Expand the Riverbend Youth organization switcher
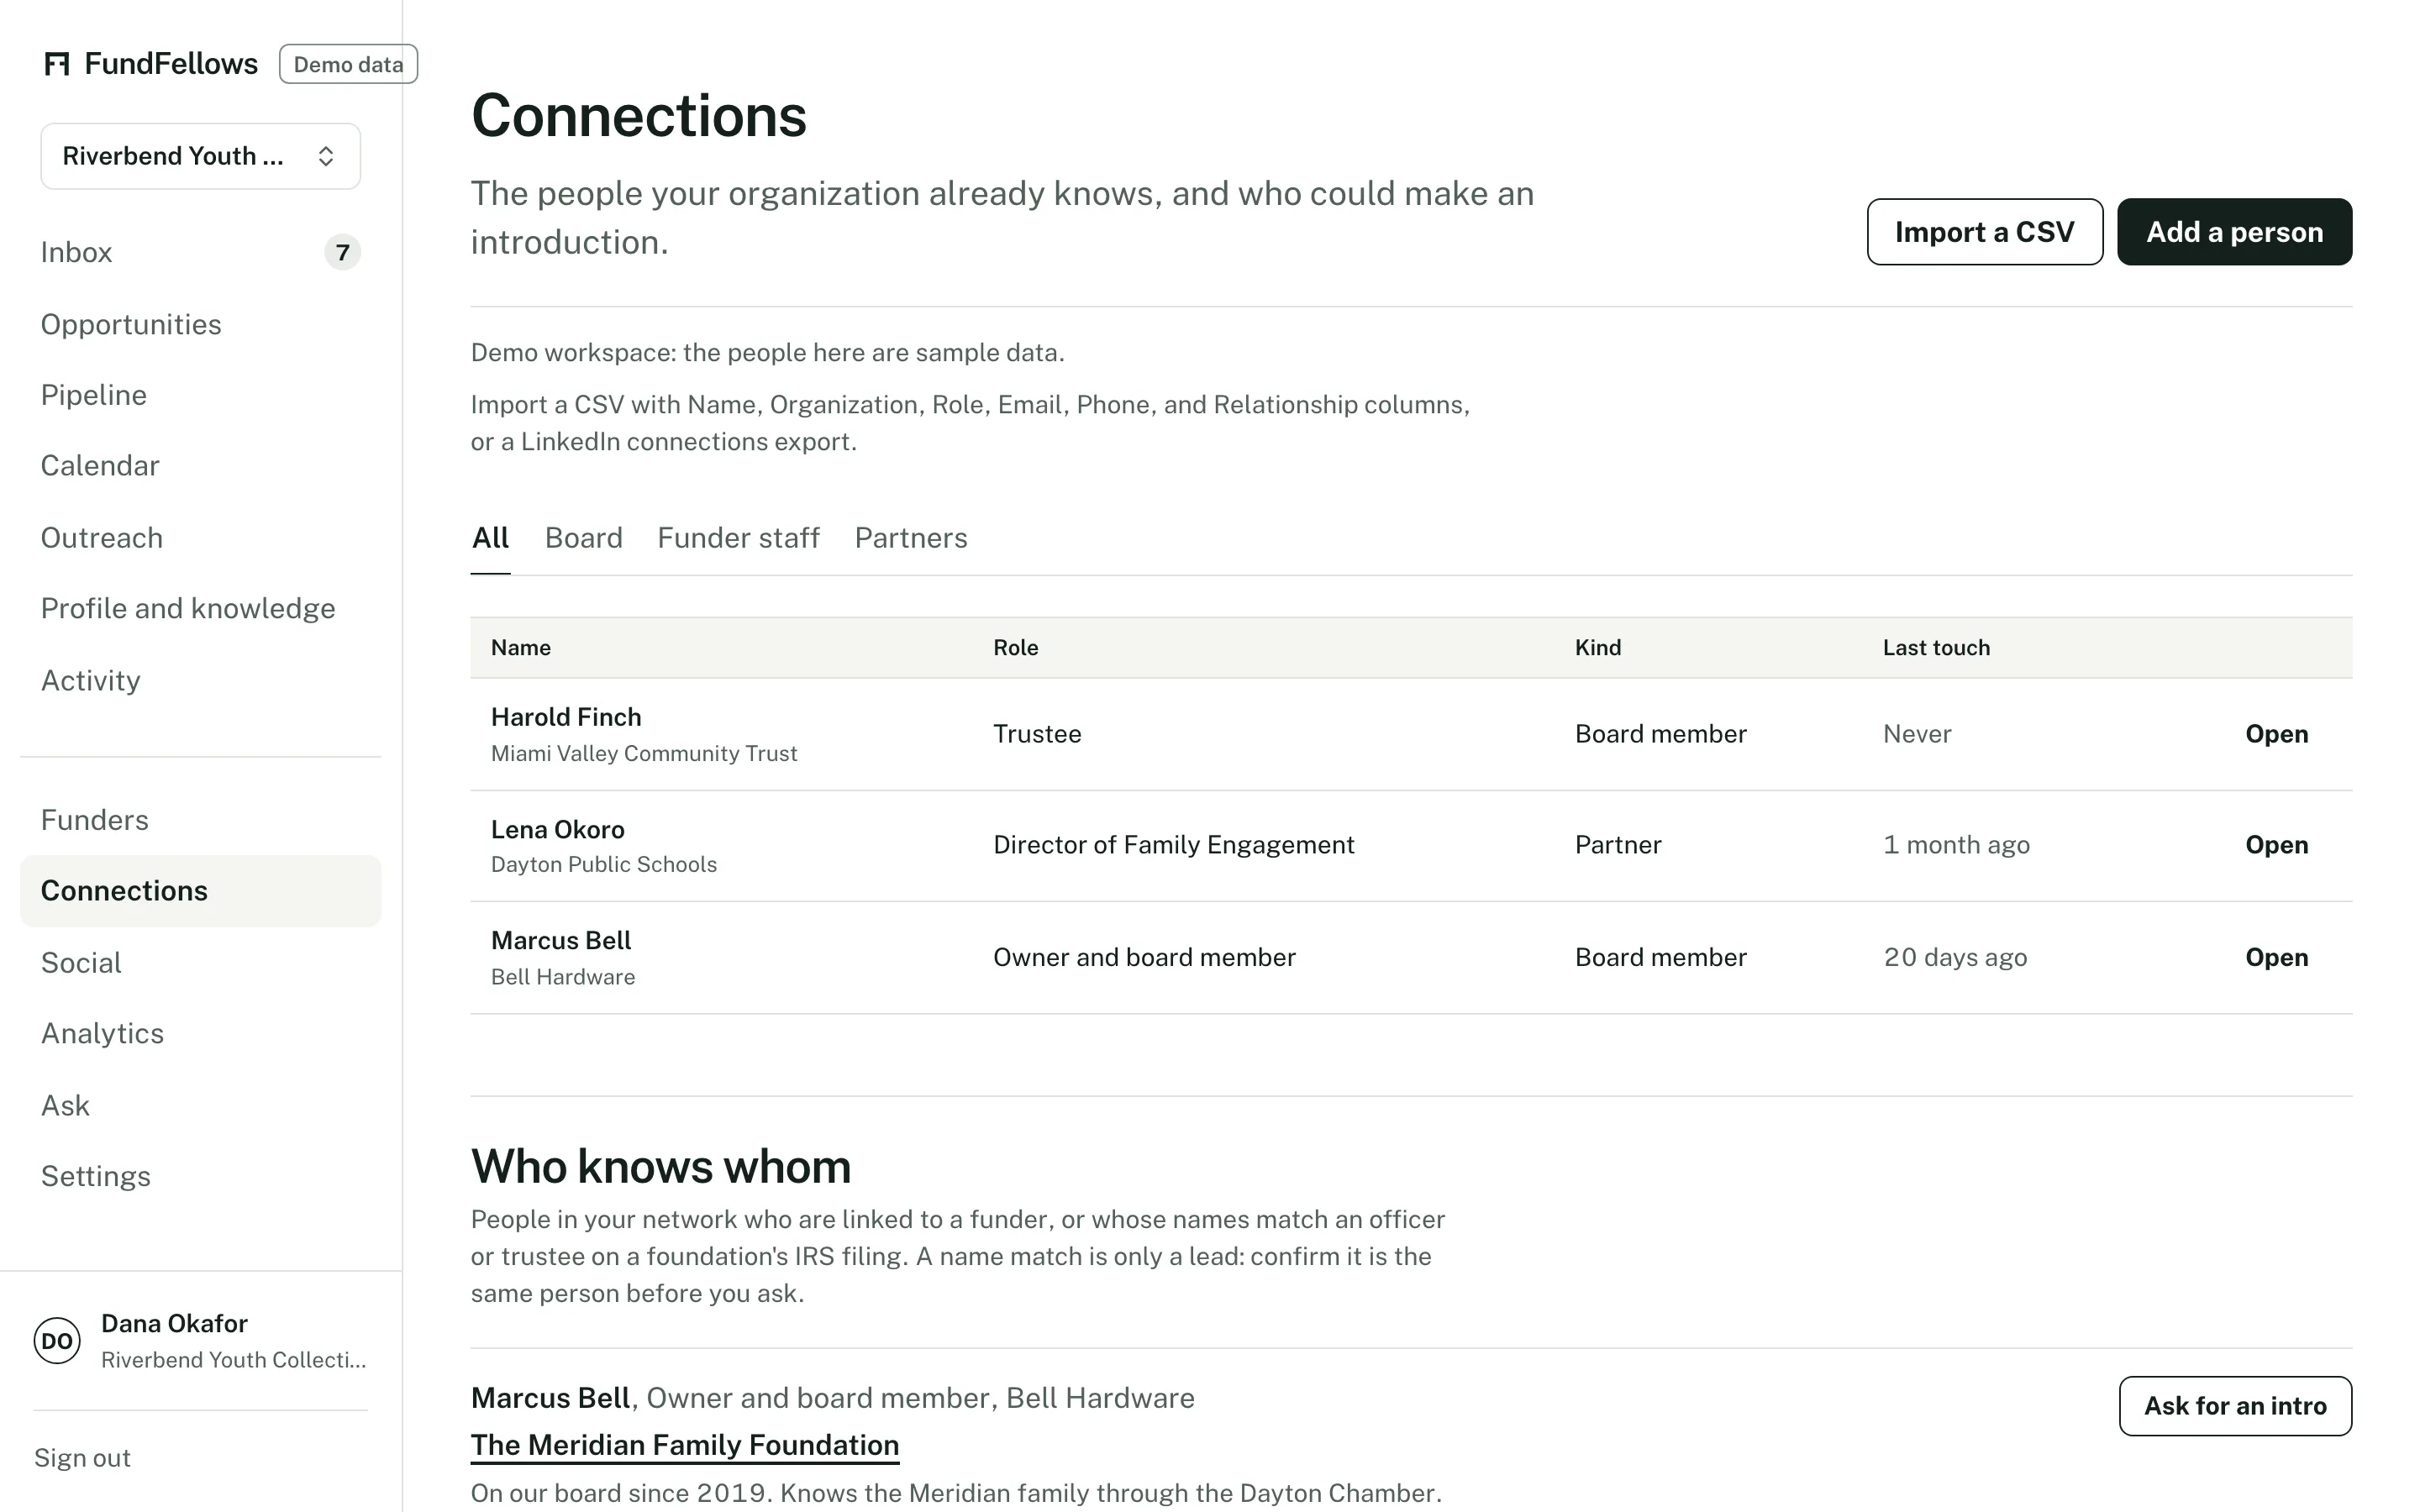This screenshot has height=1512, width=2420. 200,156
